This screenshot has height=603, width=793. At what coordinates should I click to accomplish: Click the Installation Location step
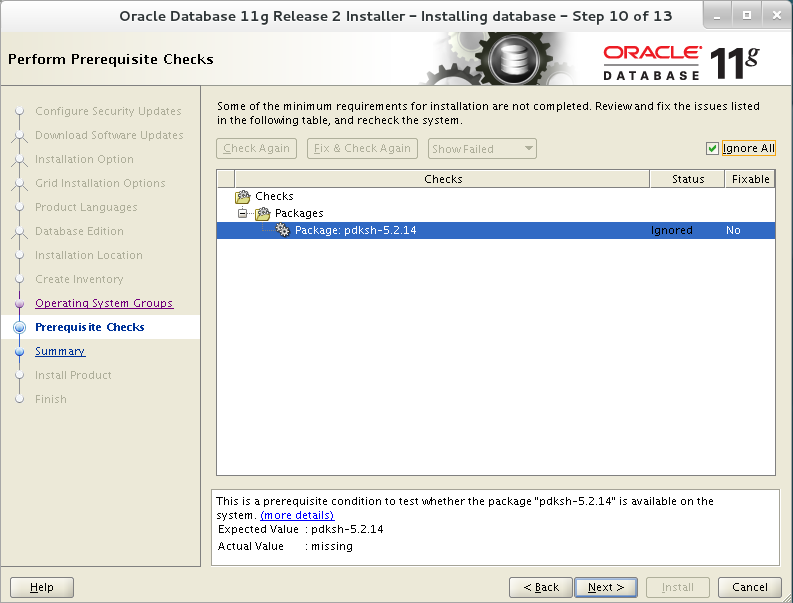[89, 255]
